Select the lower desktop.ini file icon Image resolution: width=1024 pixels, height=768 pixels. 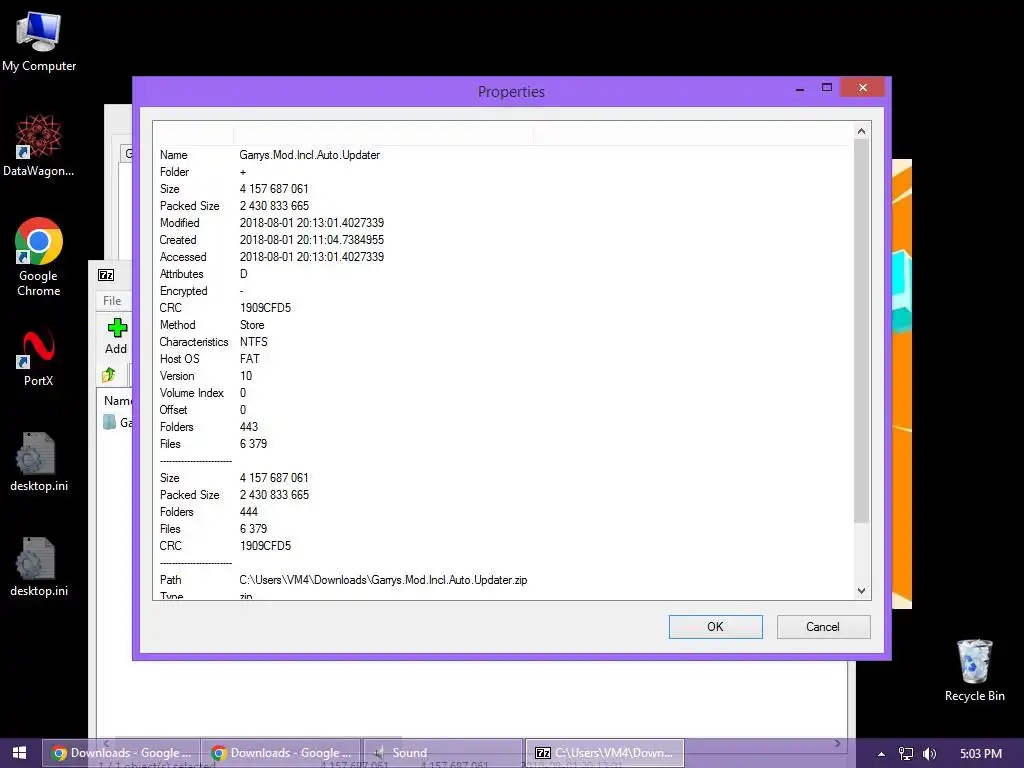click(x=39, y=566)
